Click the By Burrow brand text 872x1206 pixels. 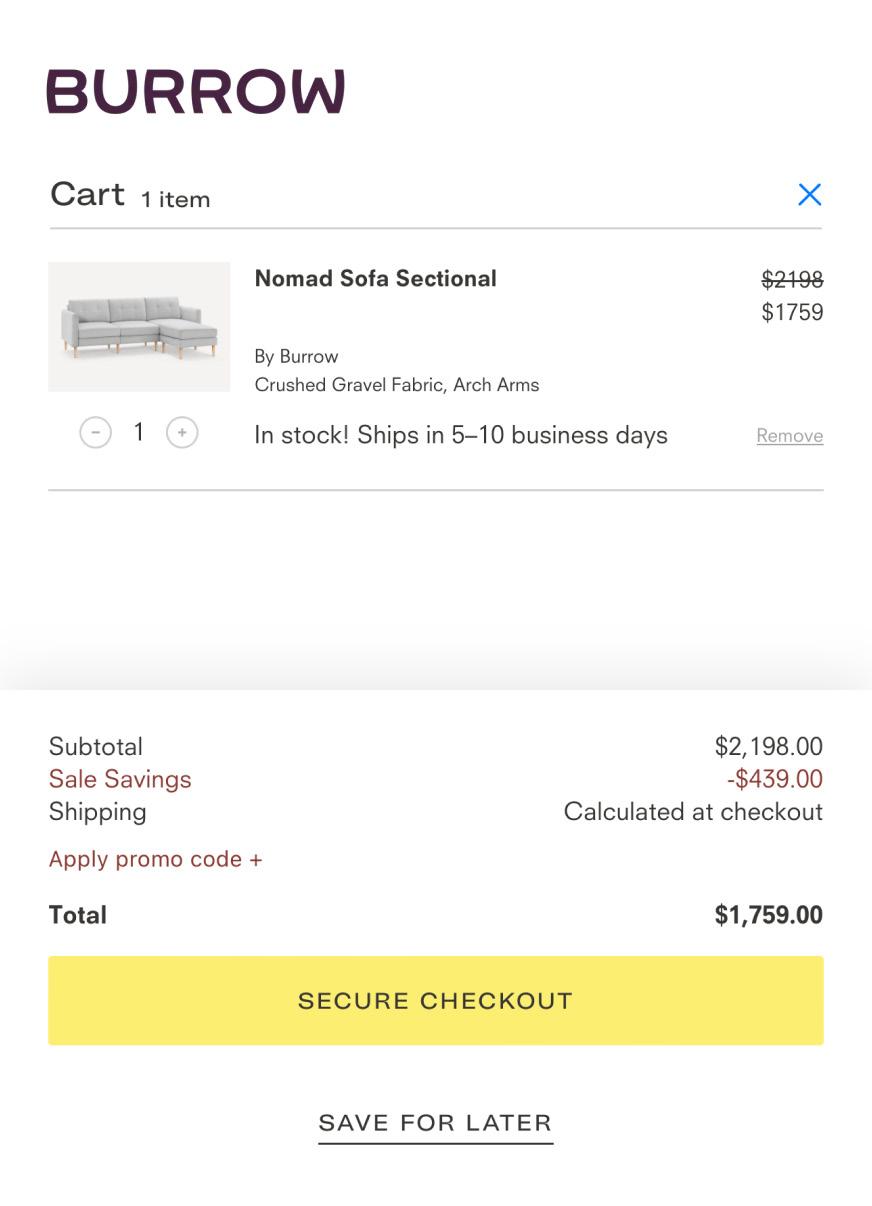[296, 357]
